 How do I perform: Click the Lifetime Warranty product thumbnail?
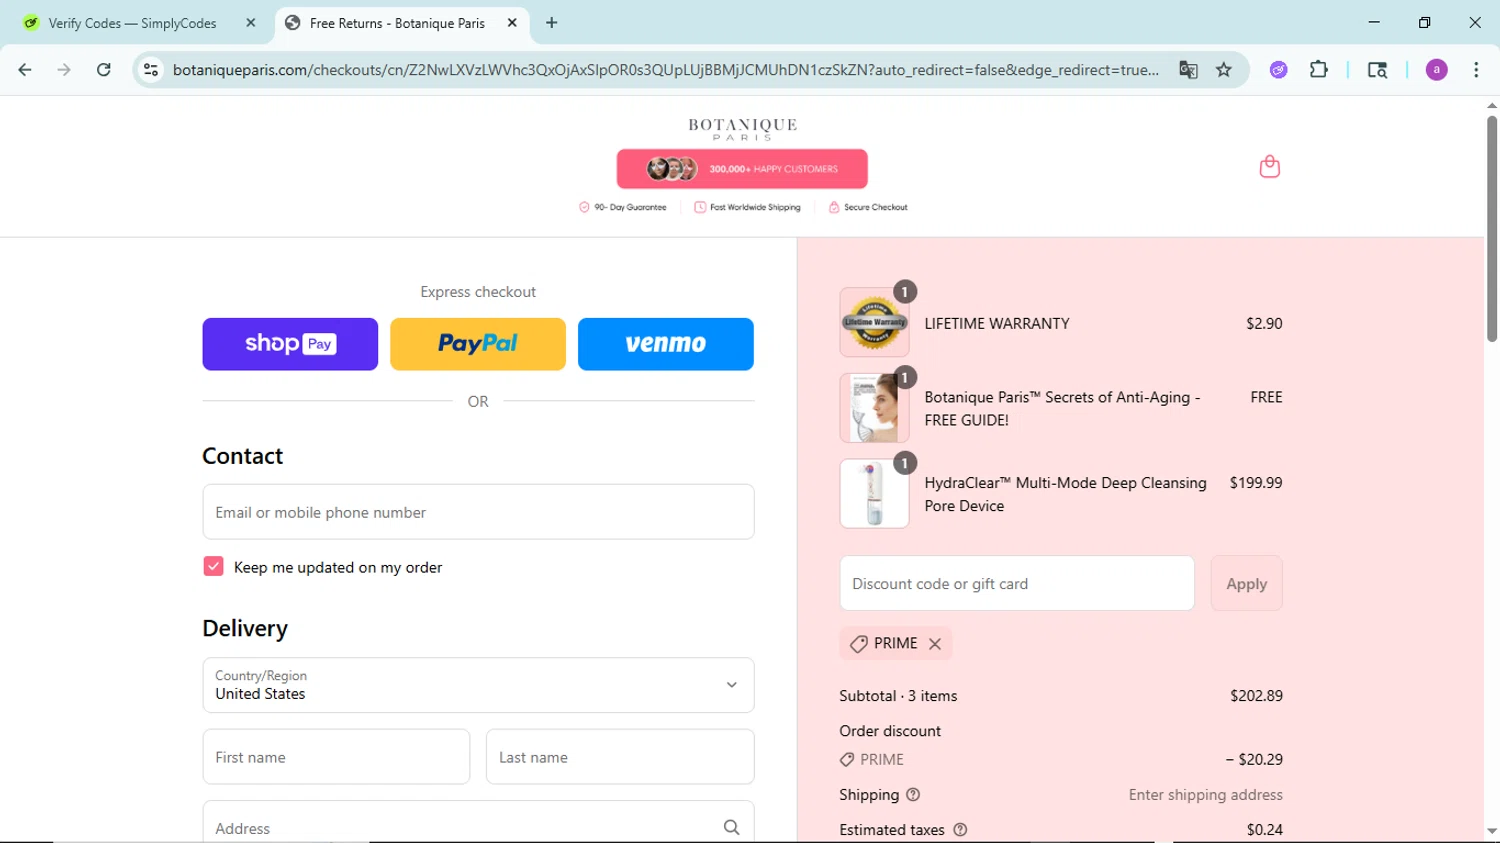874,322
